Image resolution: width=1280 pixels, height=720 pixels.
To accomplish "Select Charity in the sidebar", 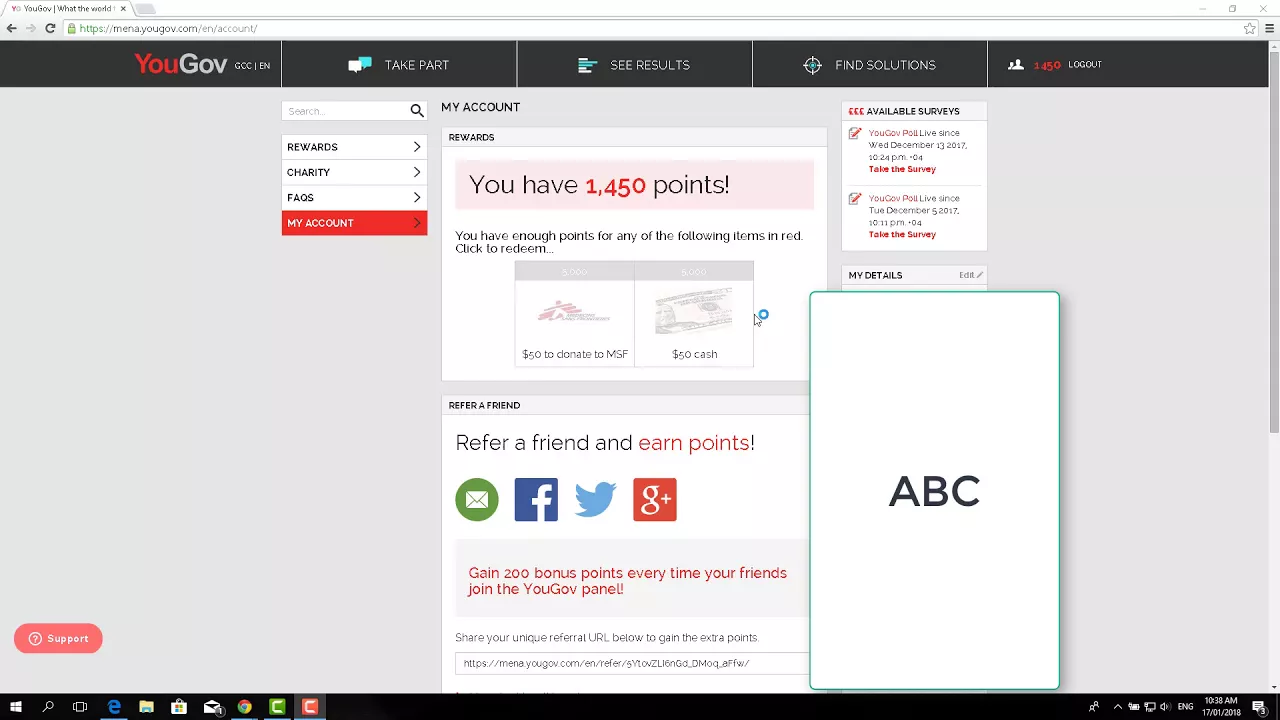I will tap(354, 172).
